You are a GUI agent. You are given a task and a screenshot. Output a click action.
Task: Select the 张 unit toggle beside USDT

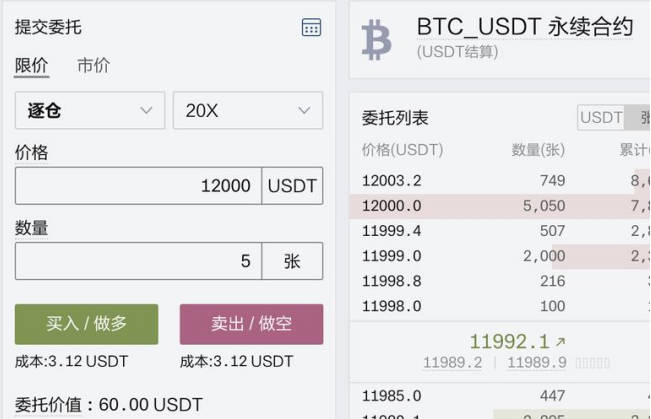click(x=640, y=118)
